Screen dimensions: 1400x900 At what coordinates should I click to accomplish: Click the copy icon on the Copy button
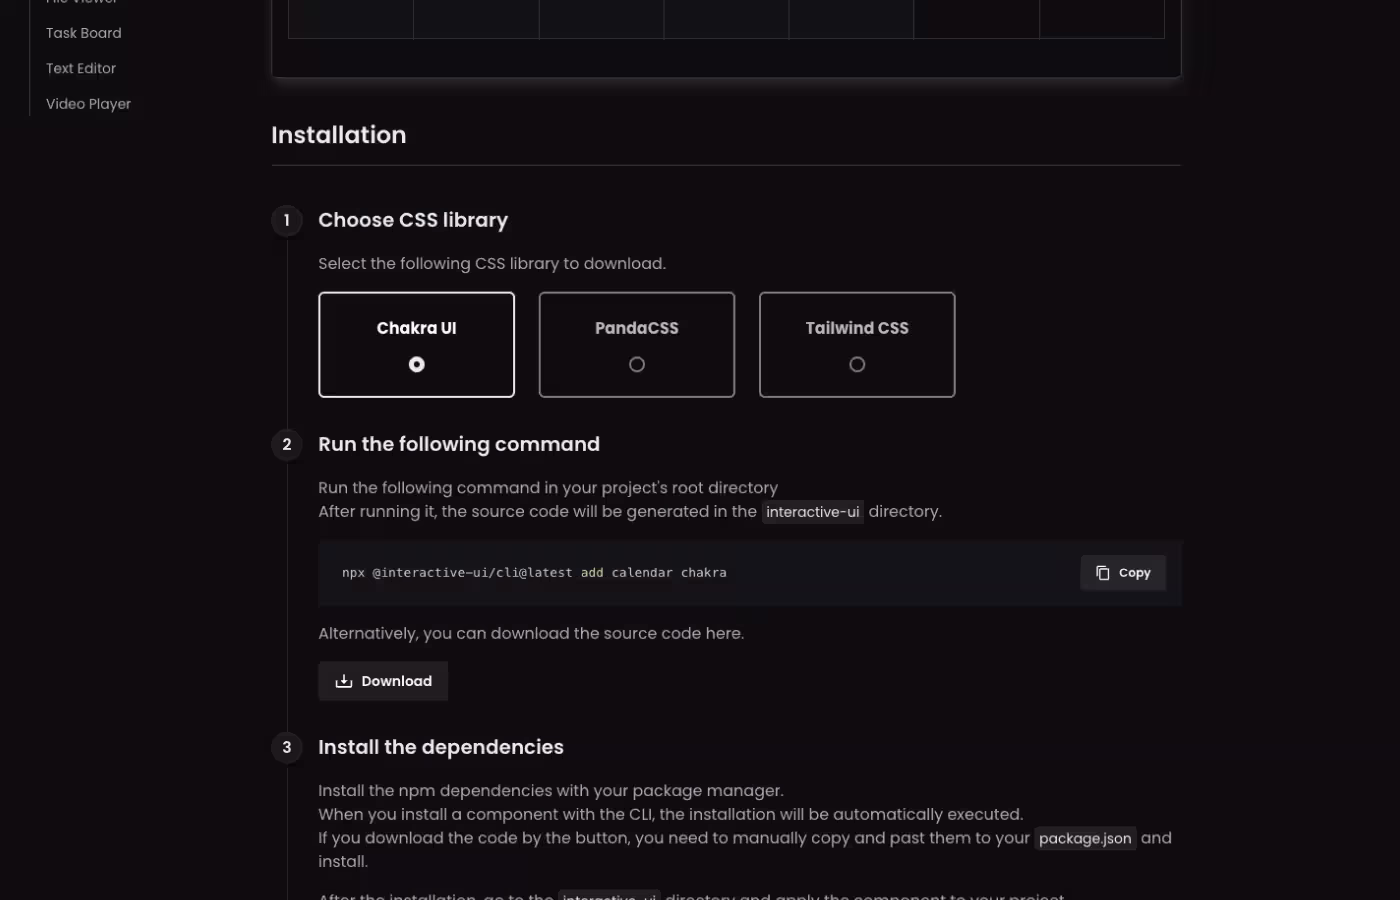tap(1104, 572)
